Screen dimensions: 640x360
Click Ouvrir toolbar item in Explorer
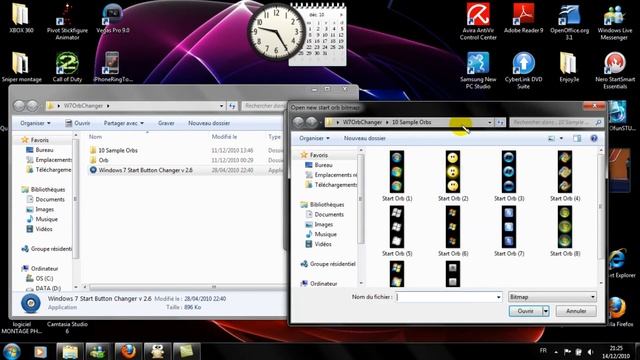point(78,123)
